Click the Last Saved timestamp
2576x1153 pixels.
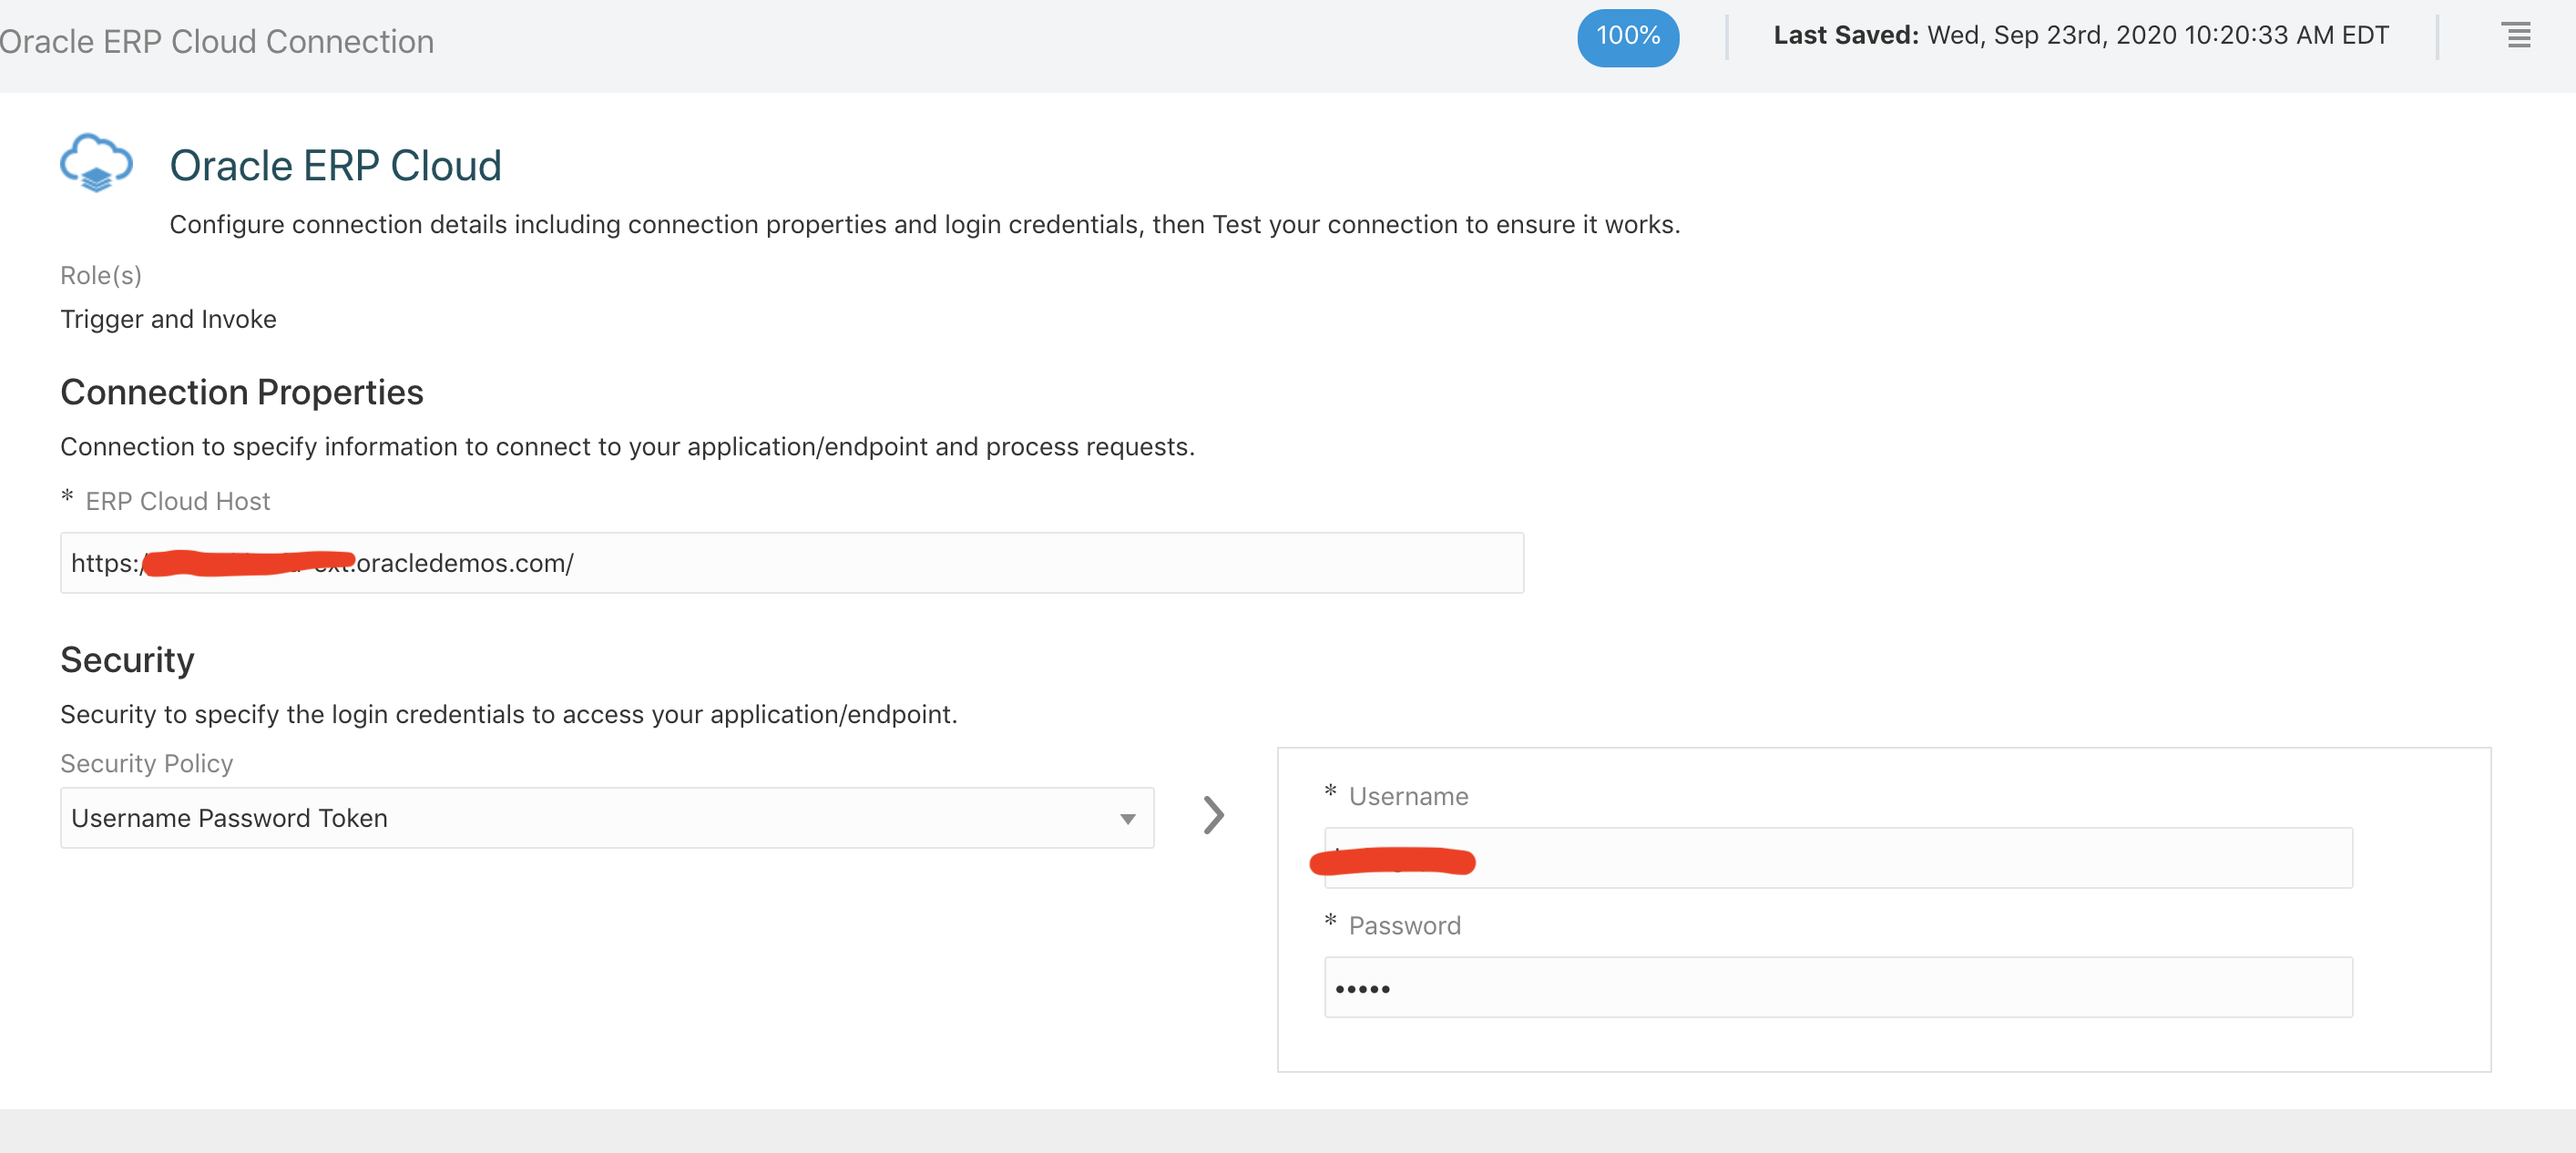point(2080,35)
